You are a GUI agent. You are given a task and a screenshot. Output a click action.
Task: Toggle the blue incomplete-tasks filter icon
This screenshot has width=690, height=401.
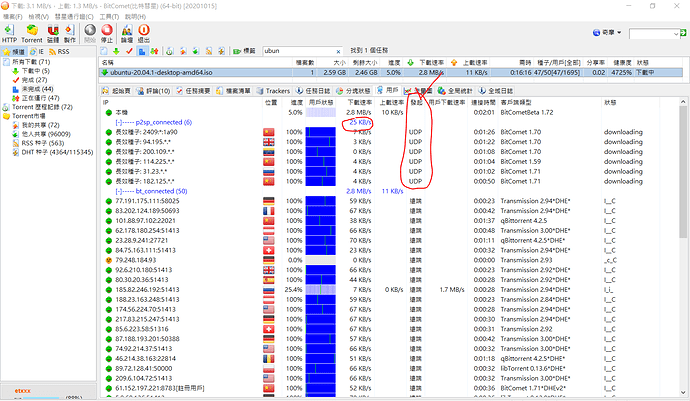(142, 51)
